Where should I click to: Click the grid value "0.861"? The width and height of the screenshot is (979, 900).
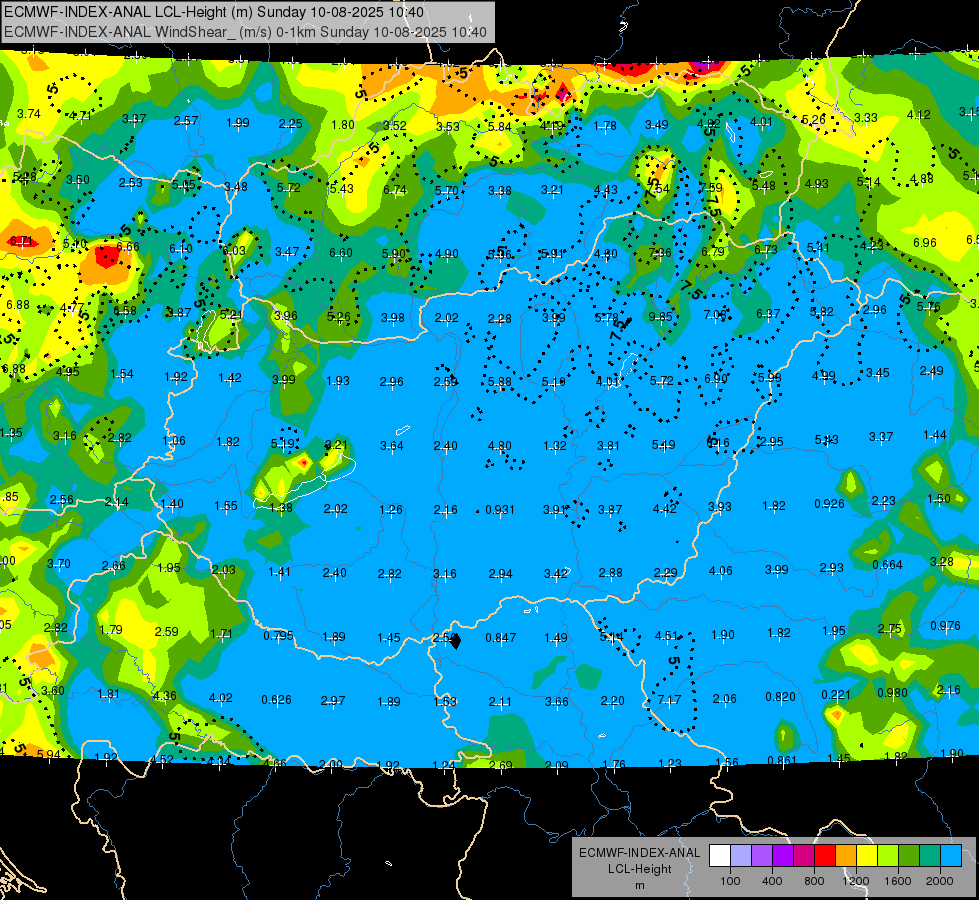click(x=782, y=760)
